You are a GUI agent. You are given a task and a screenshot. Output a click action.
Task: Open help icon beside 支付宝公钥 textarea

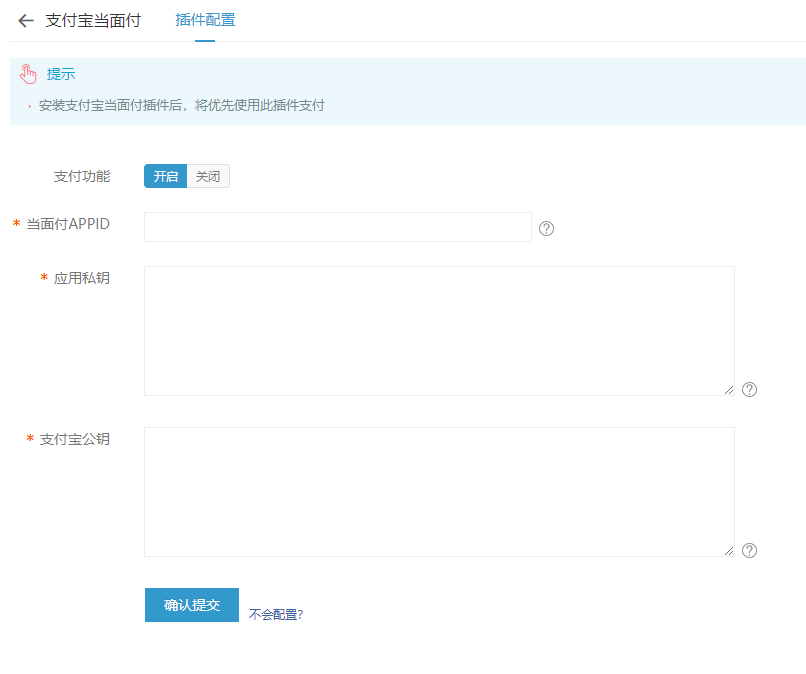point(749,550)
